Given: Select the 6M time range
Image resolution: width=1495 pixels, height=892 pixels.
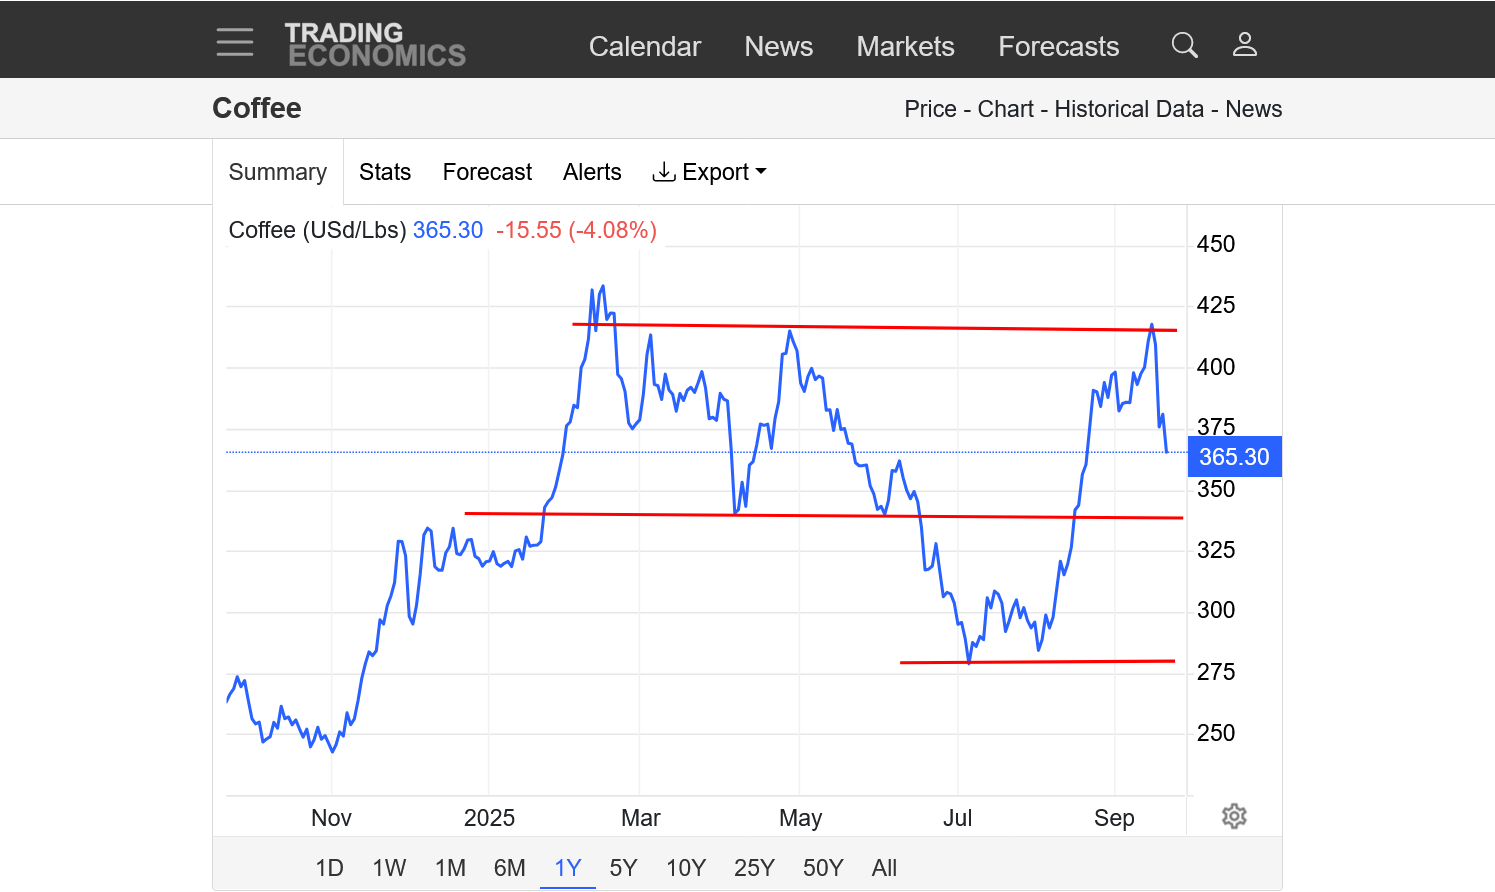Looking at the screenshot, I should [509, 867].
